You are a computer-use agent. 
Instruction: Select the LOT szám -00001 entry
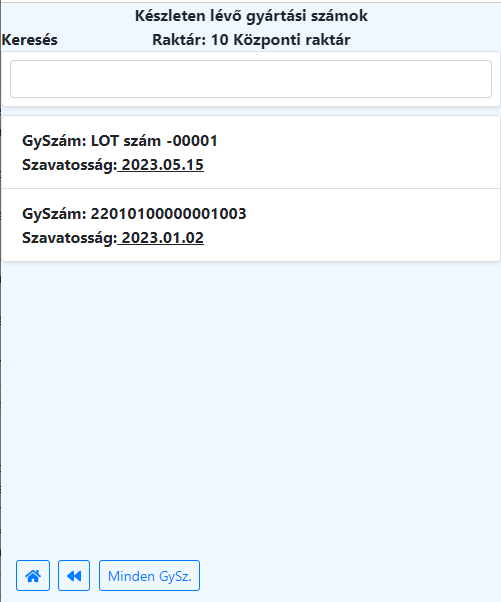pos(251,152)
